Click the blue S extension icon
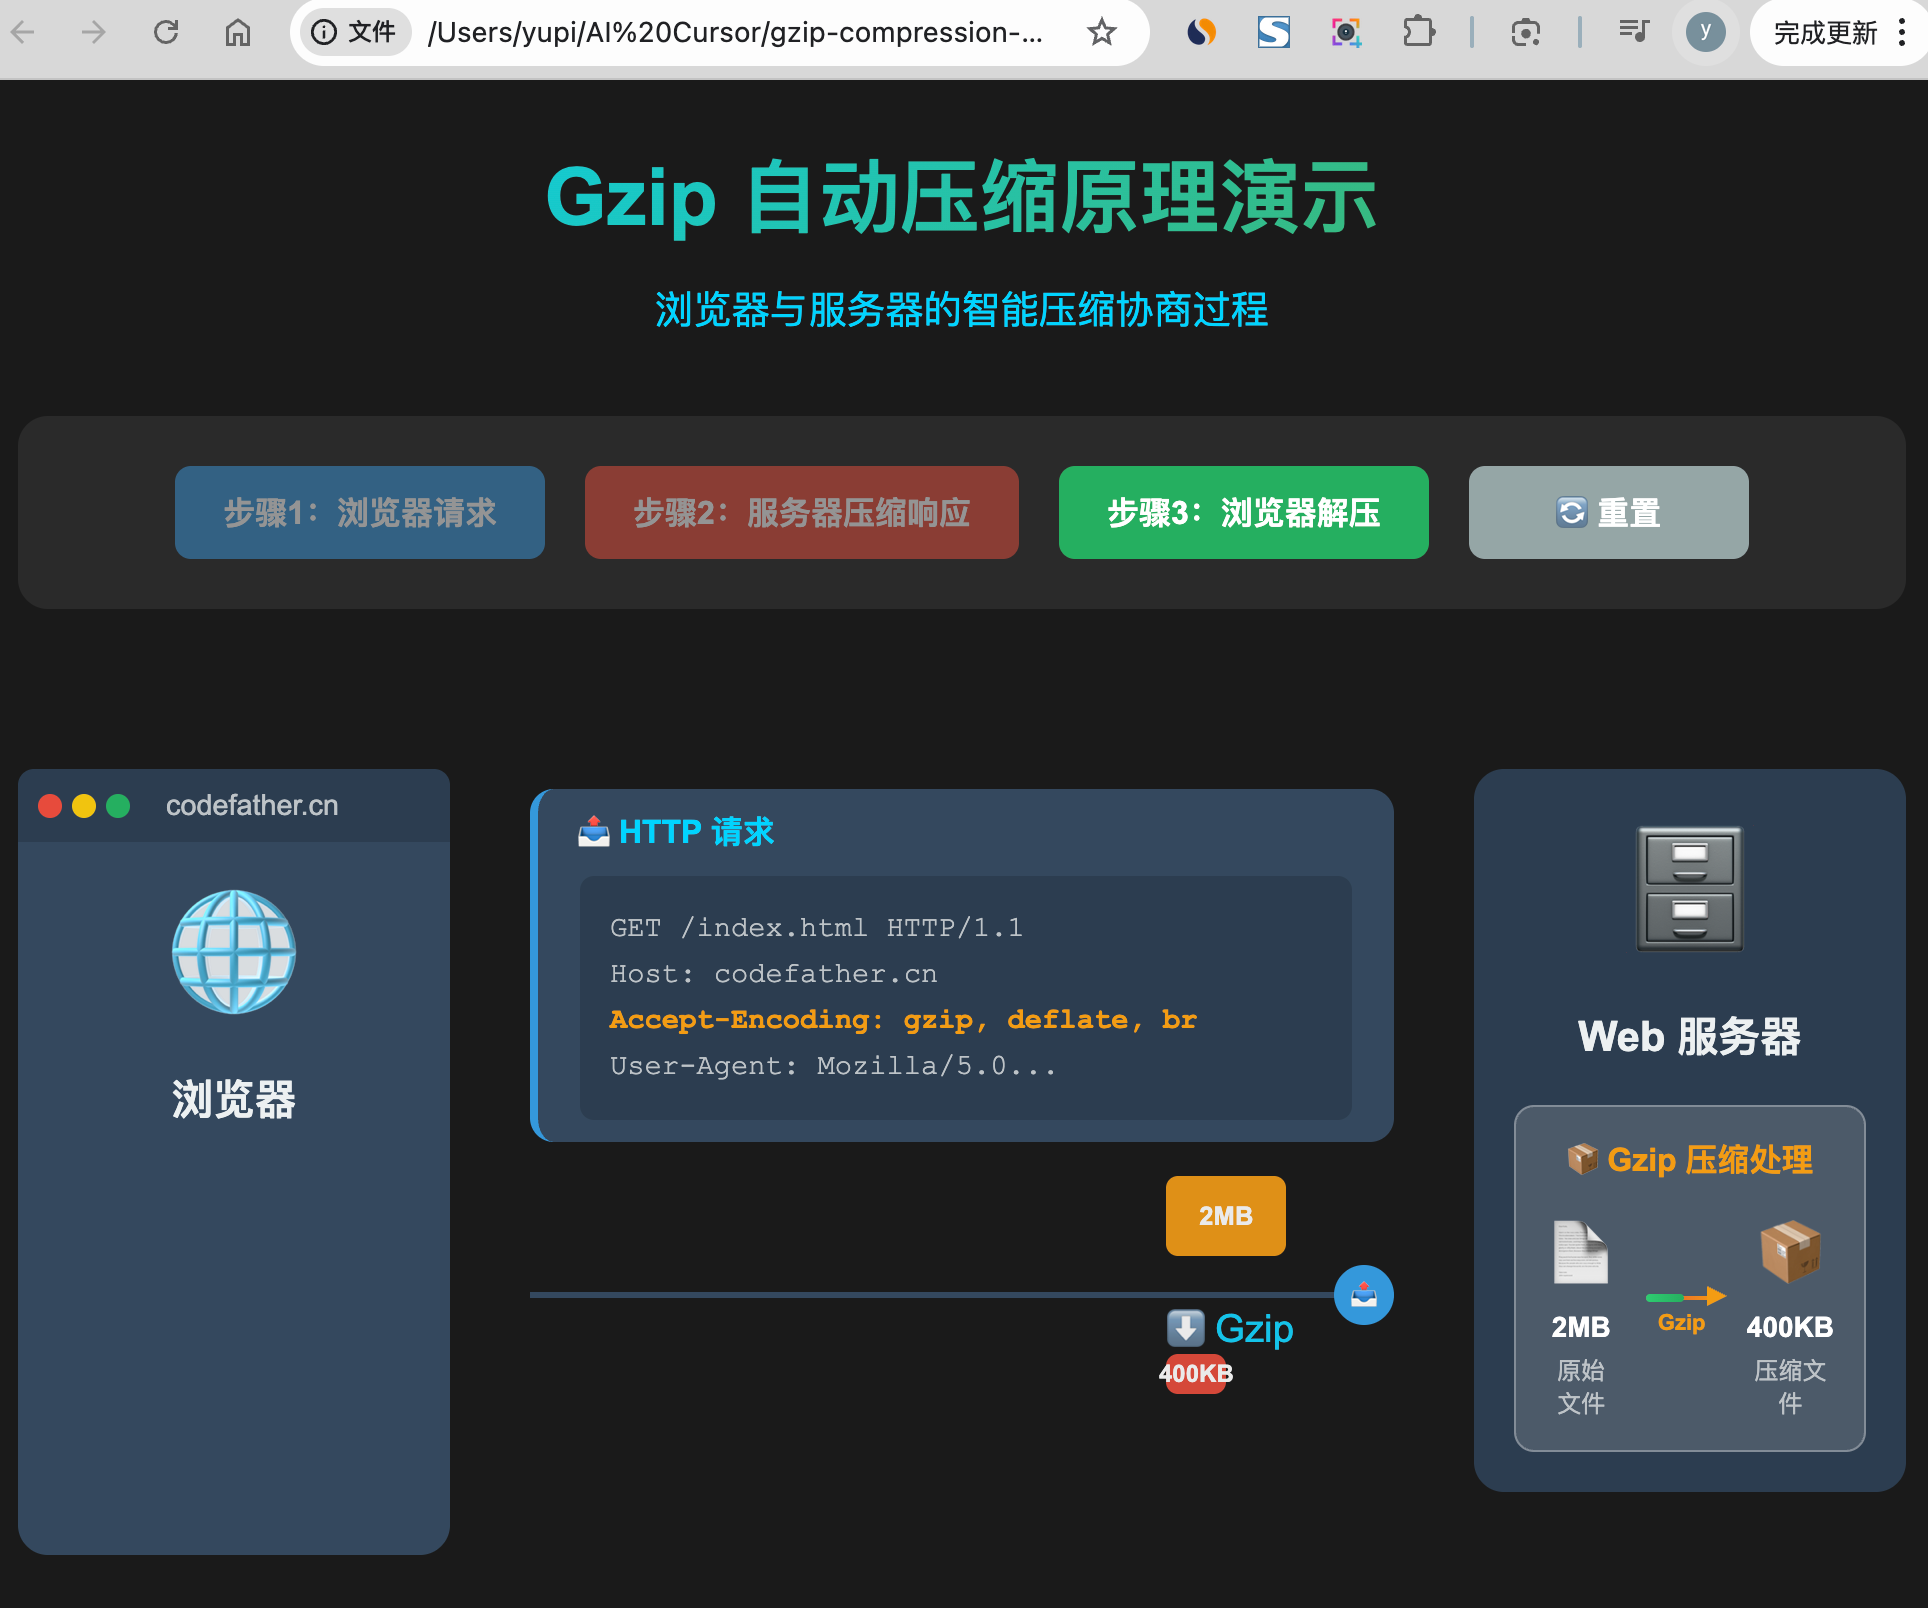Viewport: 1928px width, 1608px height. (1273, 32)
